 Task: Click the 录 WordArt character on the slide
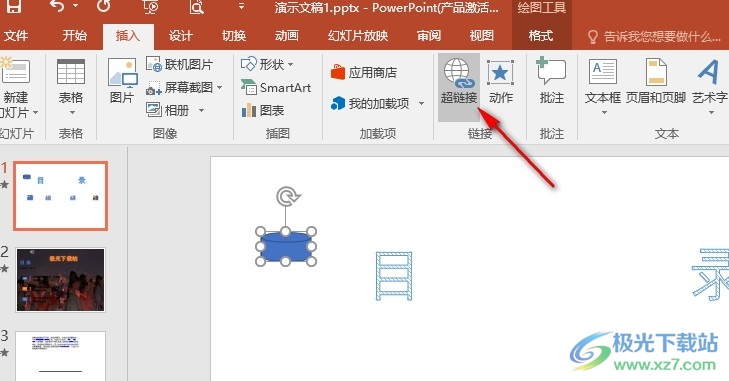710,274
